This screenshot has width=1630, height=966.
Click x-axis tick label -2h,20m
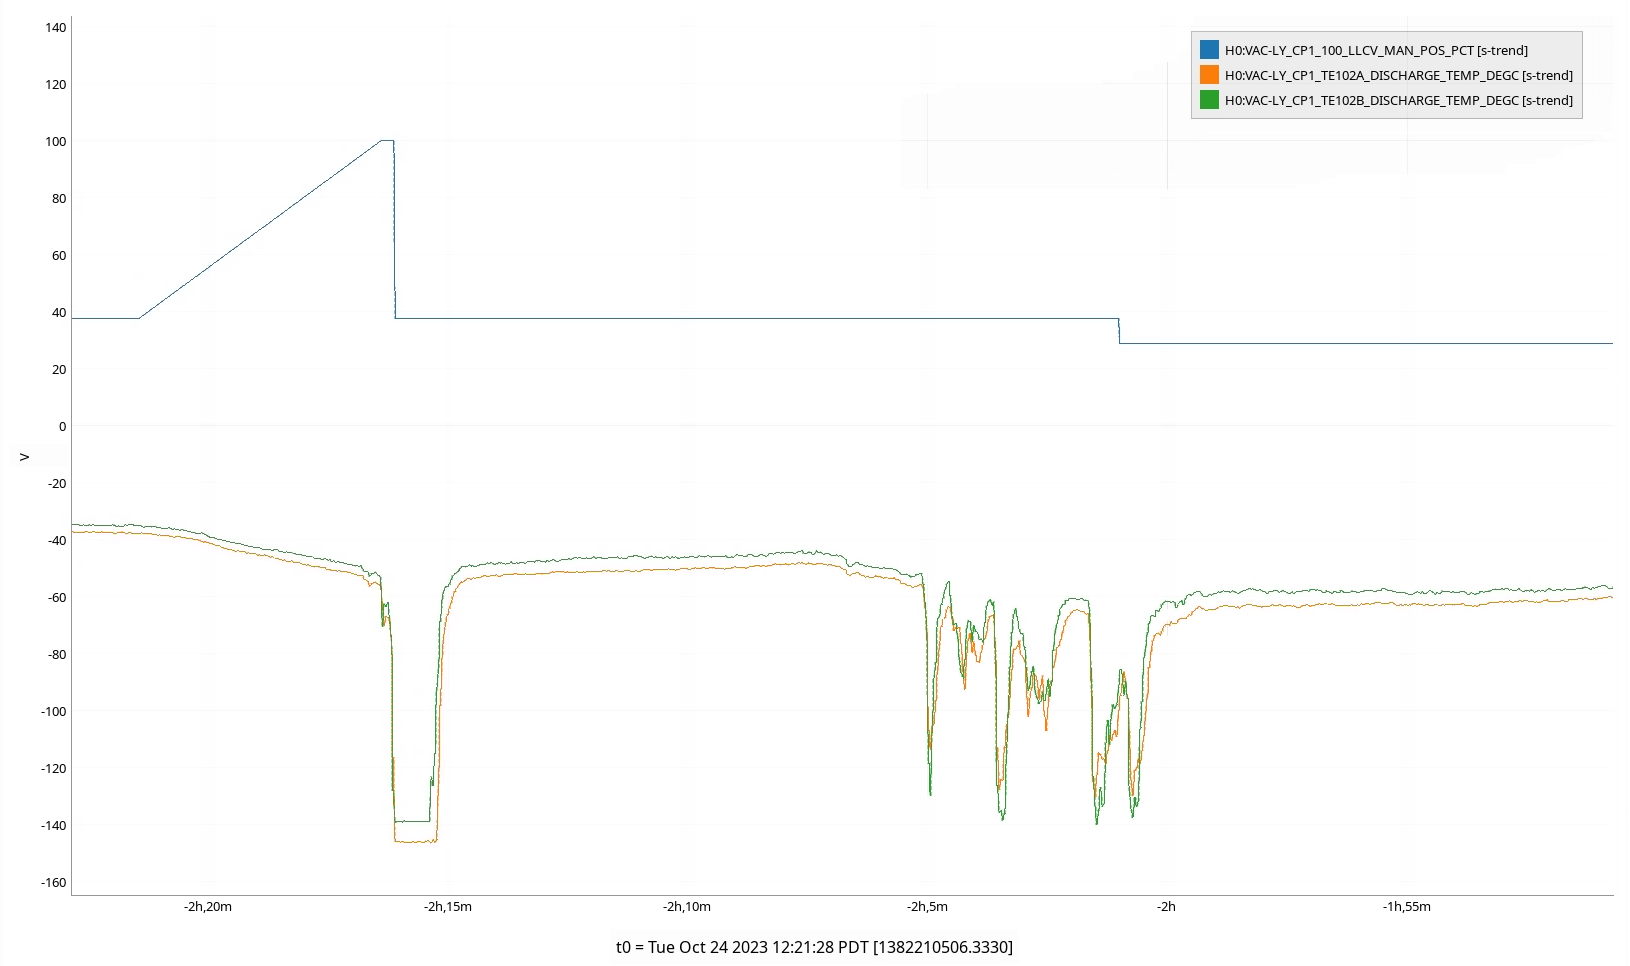click(208, 907)
